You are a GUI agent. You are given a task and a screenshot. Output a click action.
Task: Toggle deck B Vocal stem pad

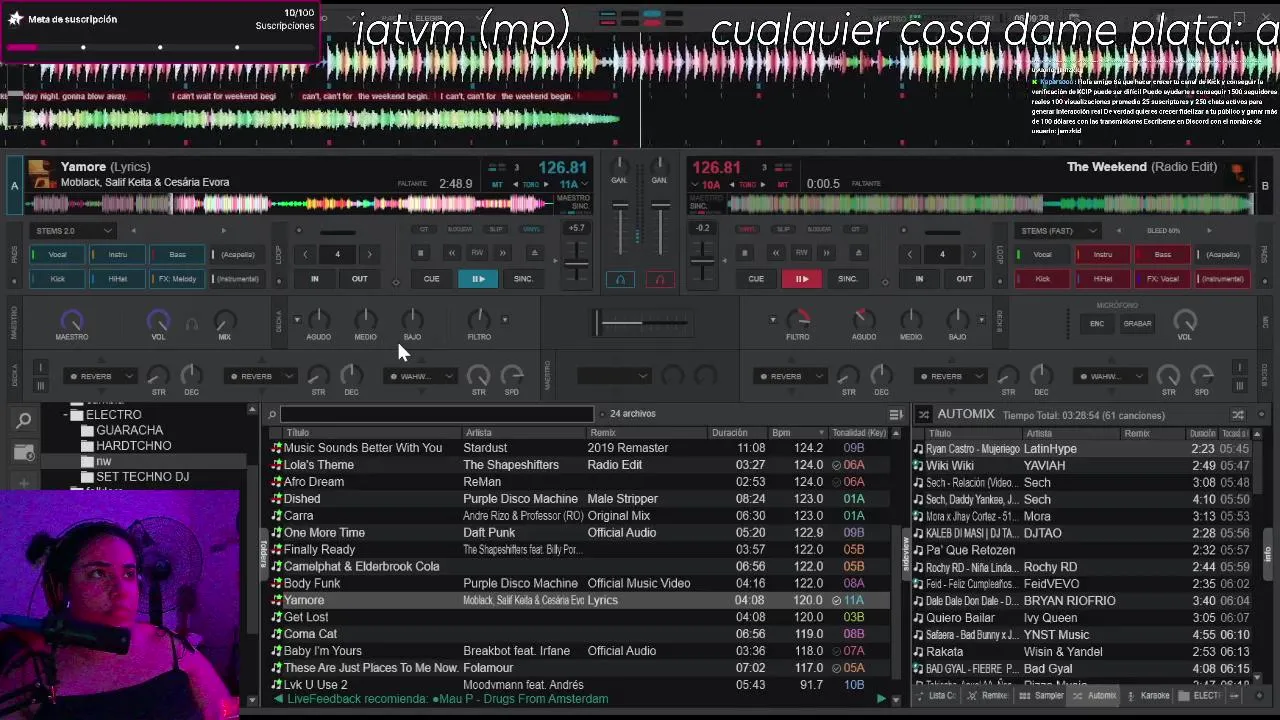click(x=1042, y=254)
